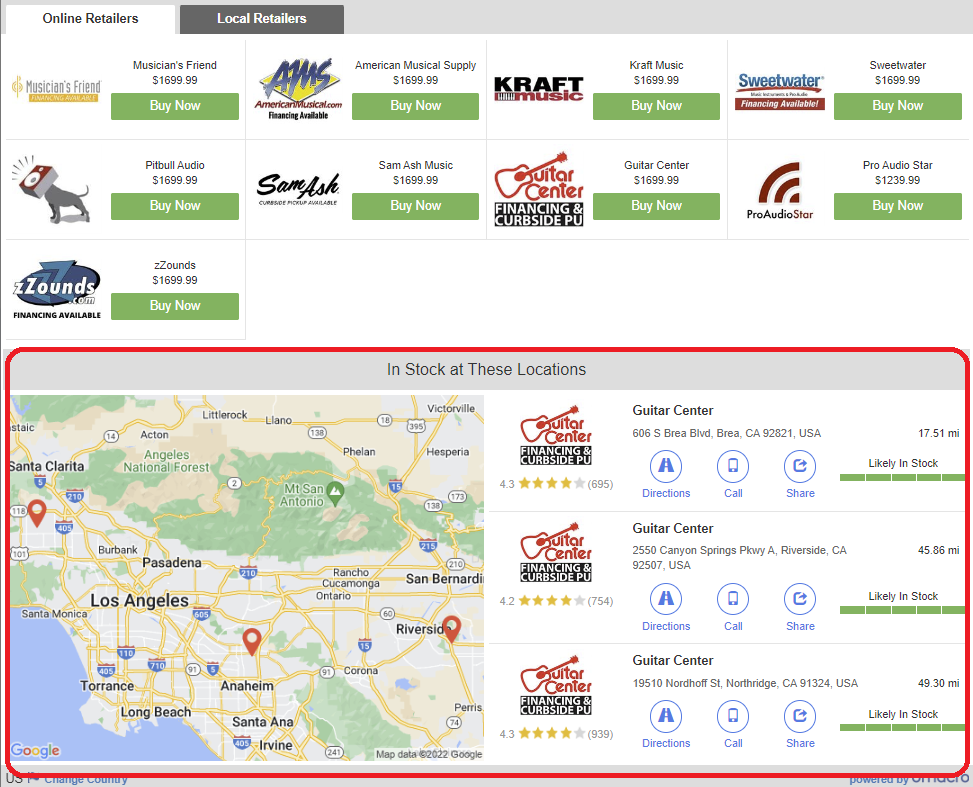Image resolution: width=973 pixels, height=787 pixels.
Task: Click the map pin near Santa Clarita
Action: pos(37,515)
